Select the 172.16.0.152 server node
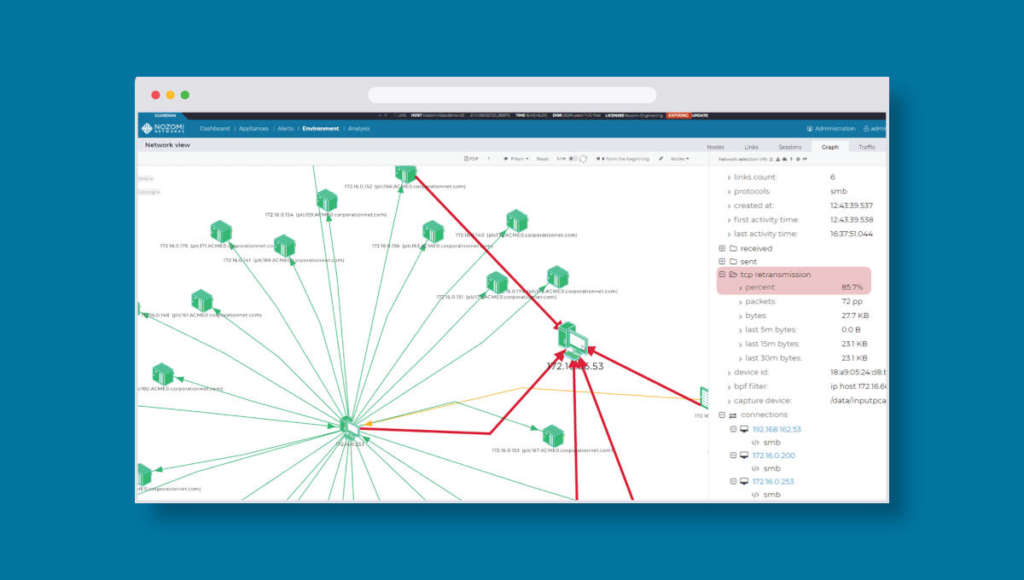Image resolution: width=1024 pixels, height=580 pixels. click(x=406, y=173)
